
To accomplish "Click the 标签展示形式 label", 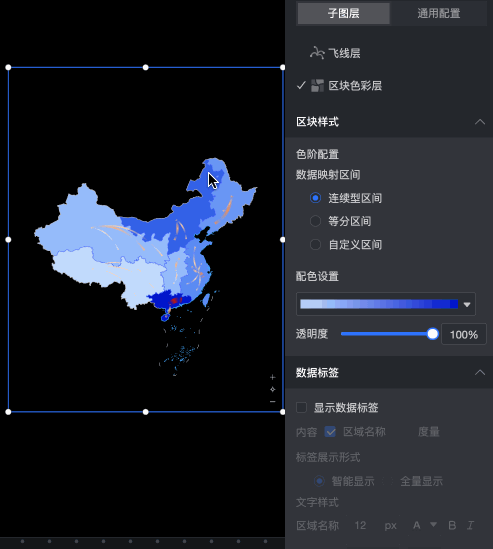I will (x=328, y=457).
